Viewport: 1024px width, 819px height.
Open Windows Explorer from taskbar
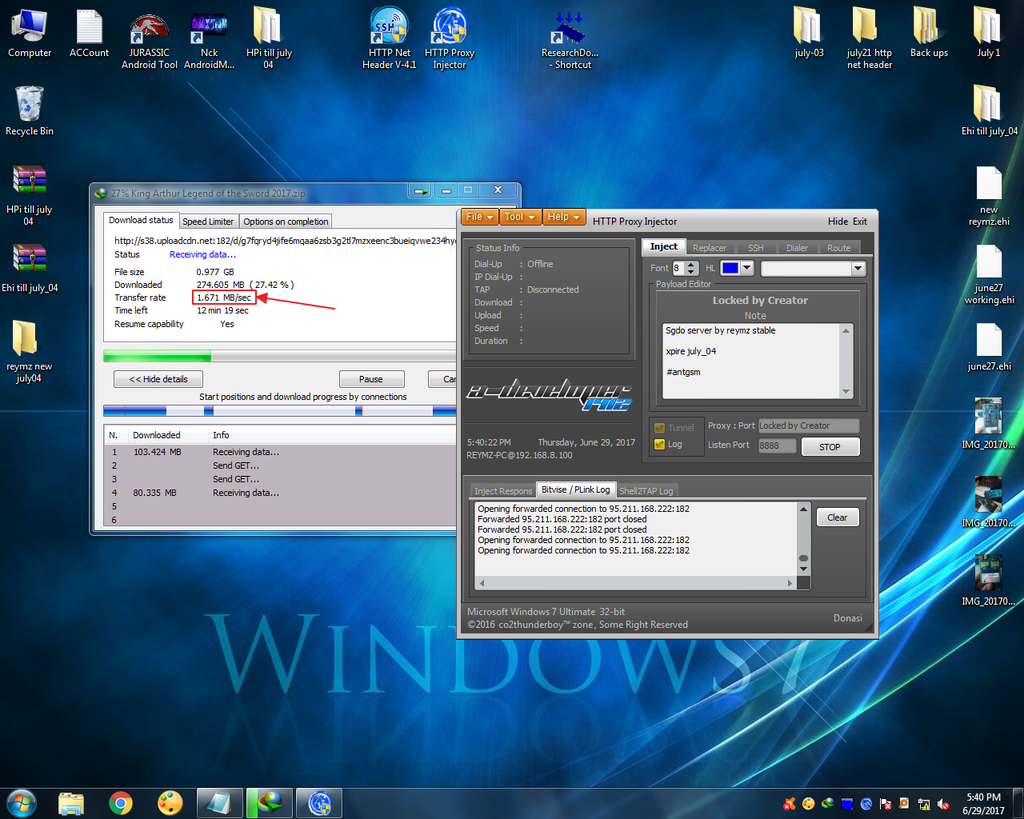[x=71, y=803]
